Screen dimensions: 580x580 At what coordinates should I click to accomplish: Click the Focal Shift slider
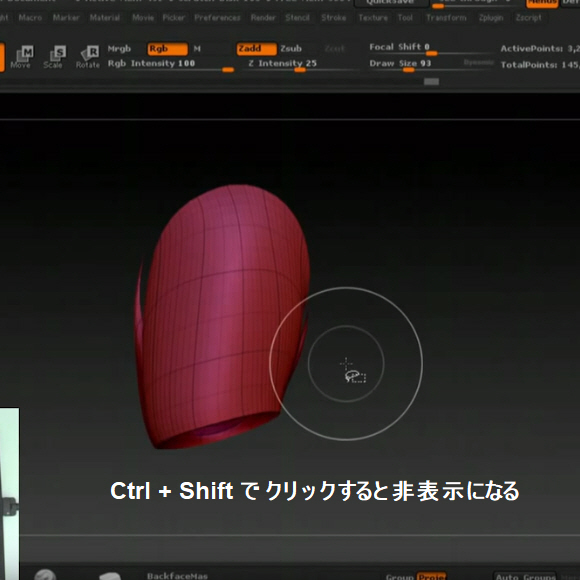tap(431, 49)
